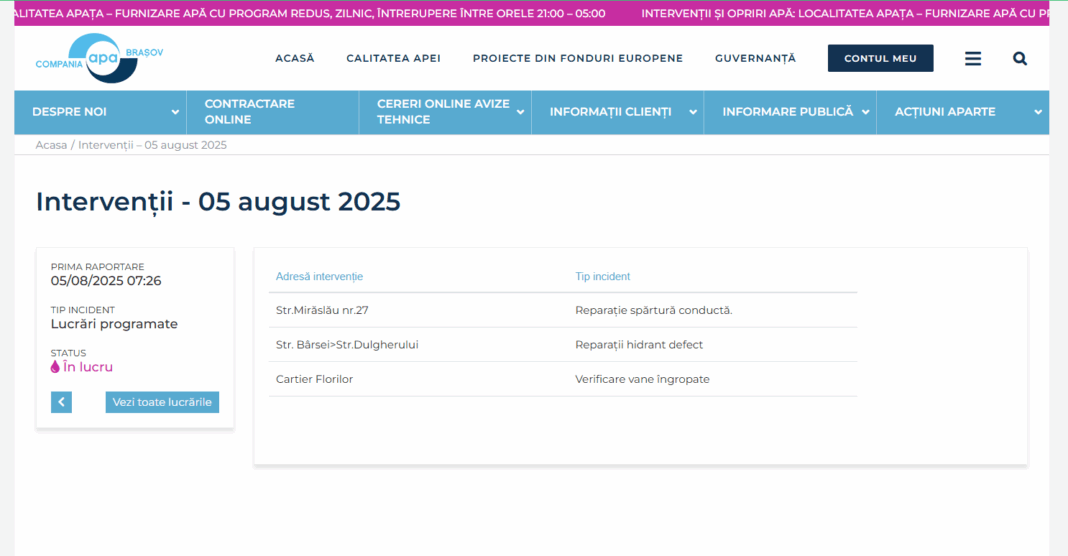The width and height of the screenshot is (1068, 556).
Task: Click the Contul Meu button
Action: pos(881,59)
